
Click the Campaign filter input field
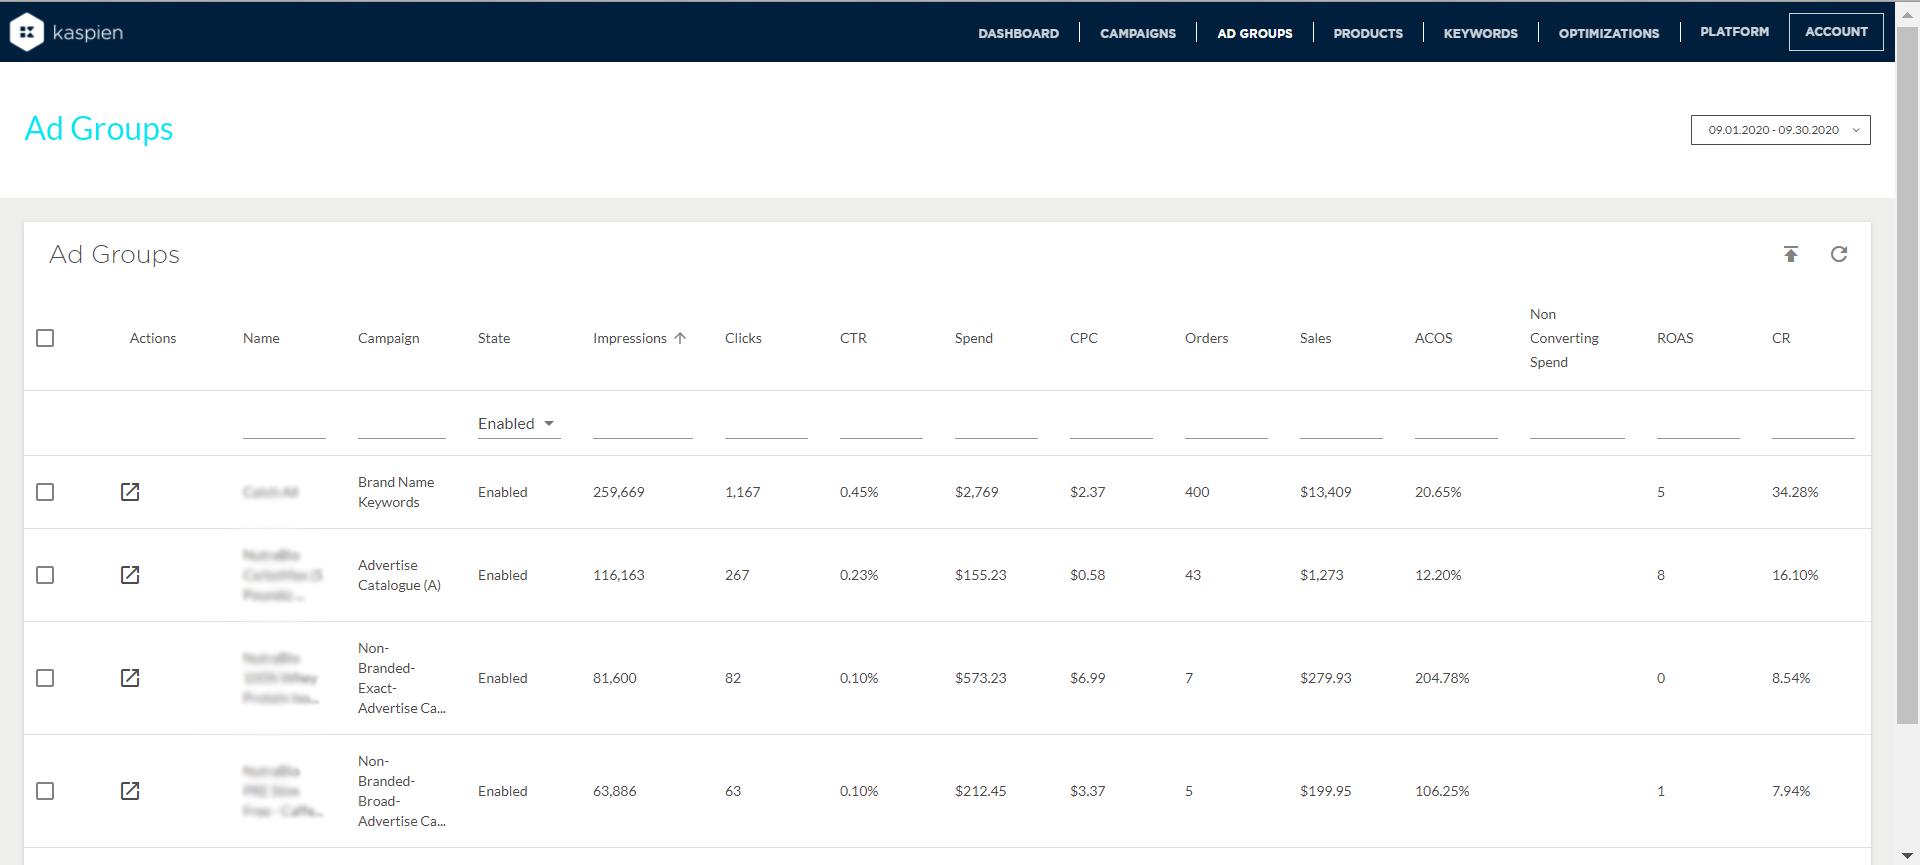pos(401,425)
